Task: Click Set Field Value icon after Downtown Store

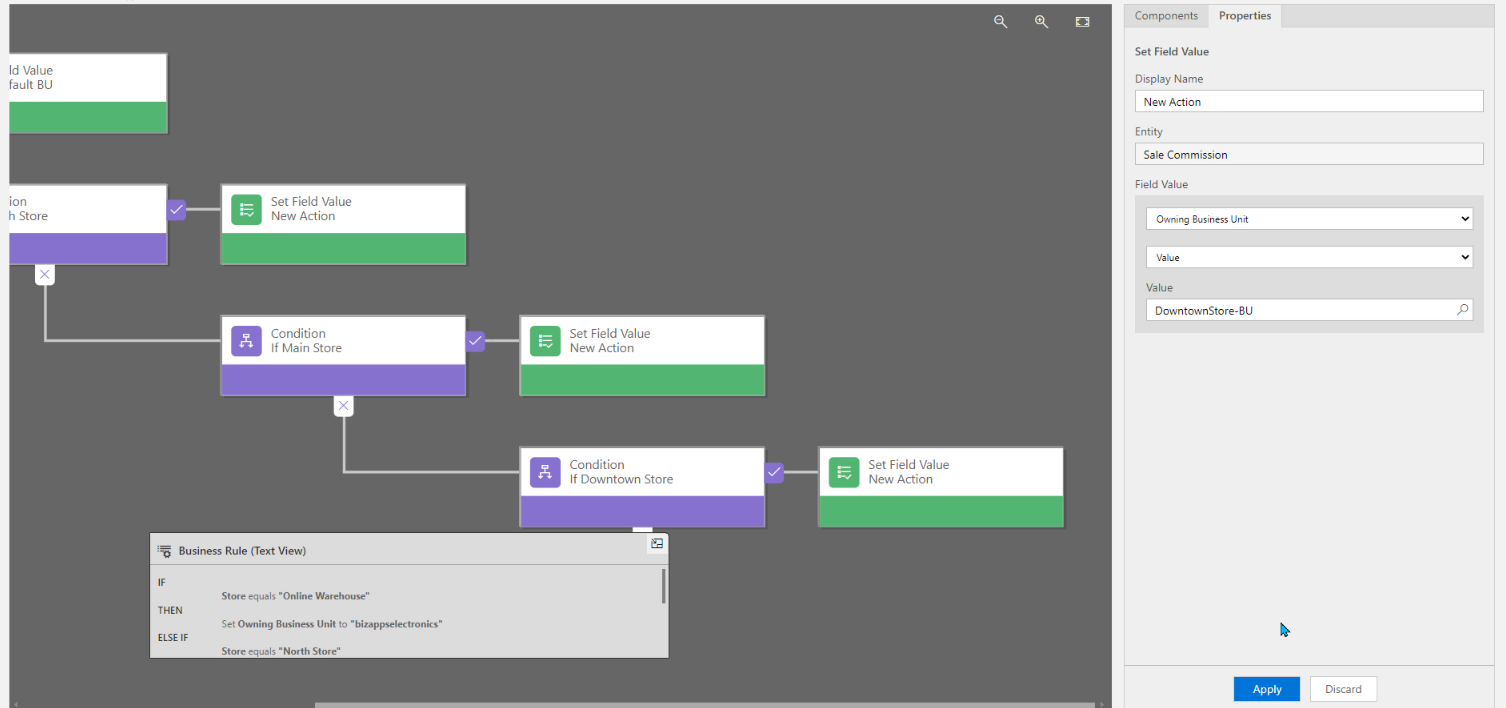Action: click(x=844, y=472)
